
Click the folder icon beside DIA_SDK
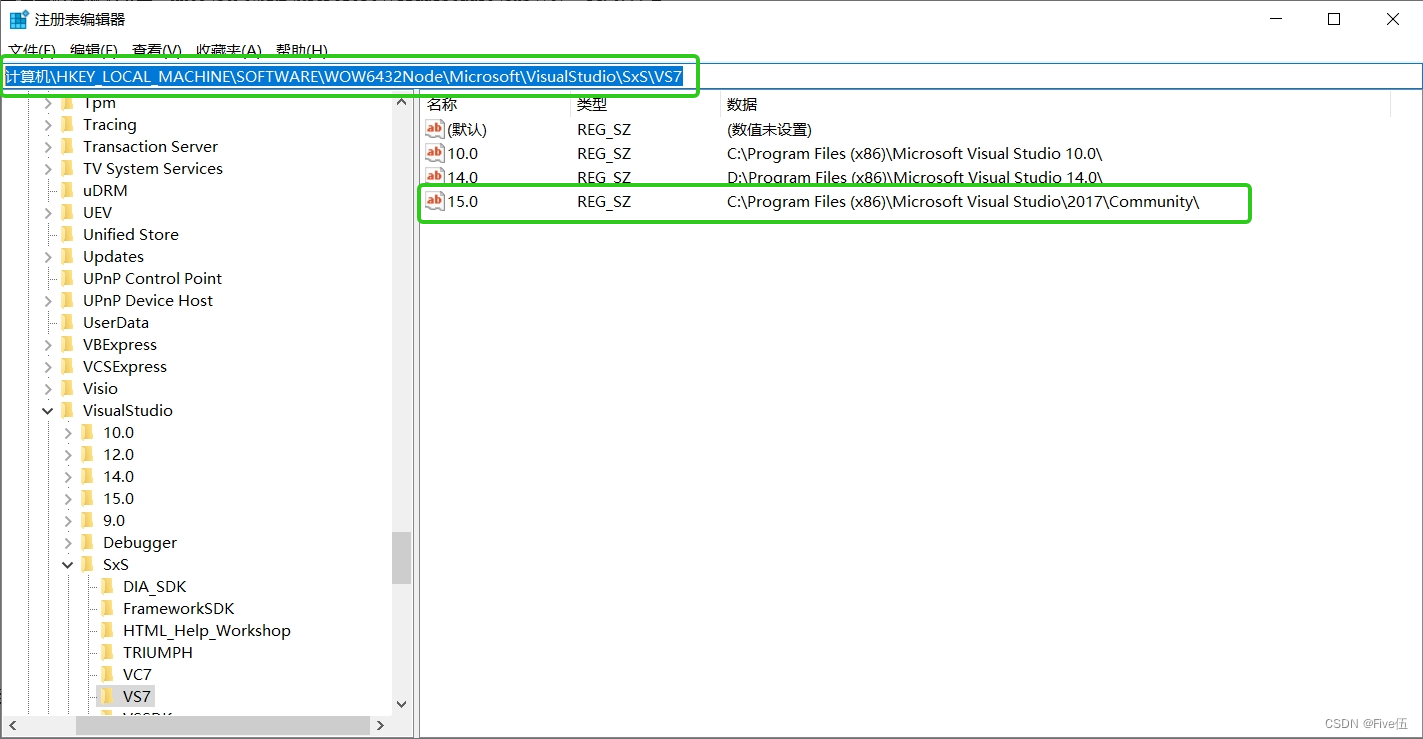[x=108, y=587]
